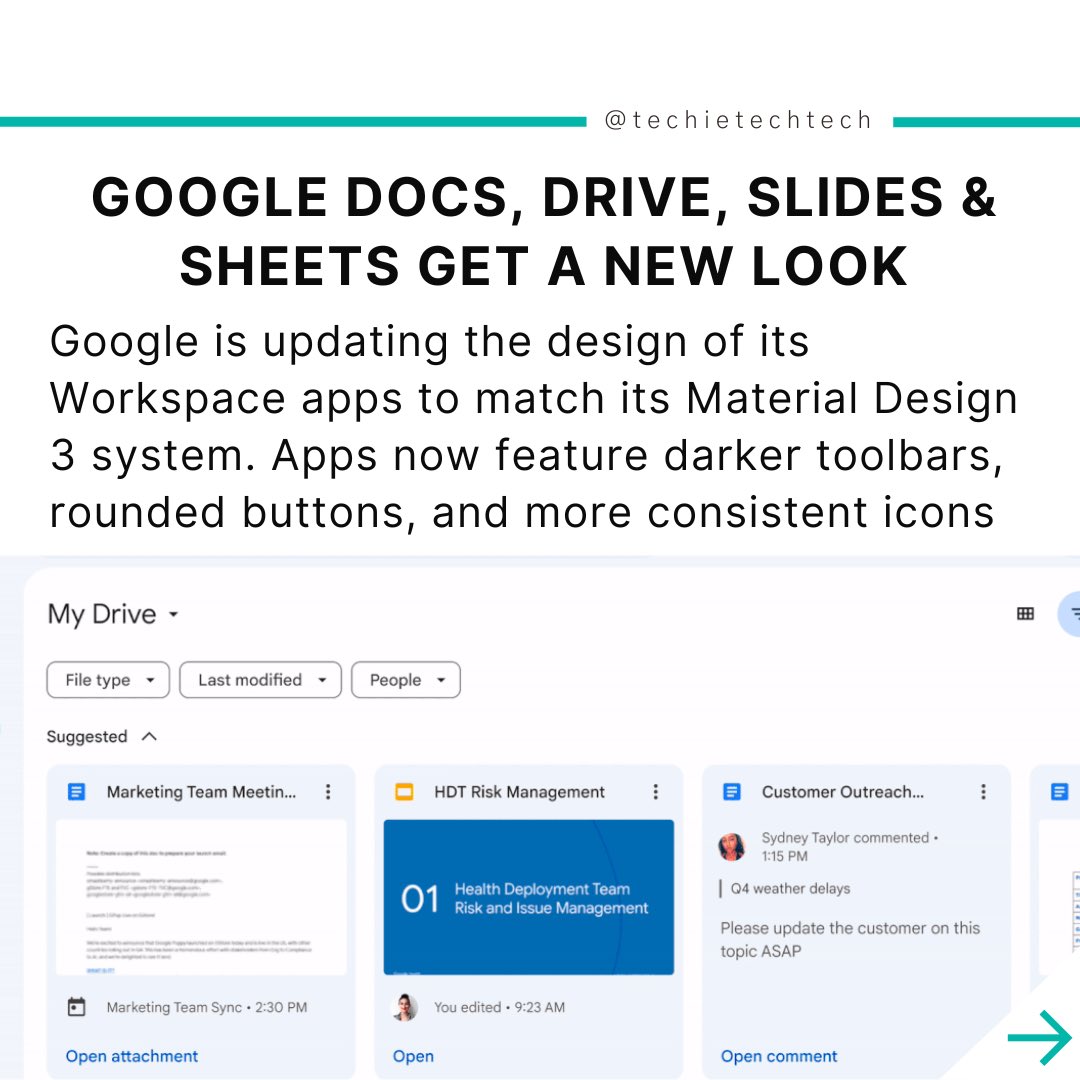Click Open attachment link
The height and width of the screenshot is (1080, 1080).
(132, 1056)
